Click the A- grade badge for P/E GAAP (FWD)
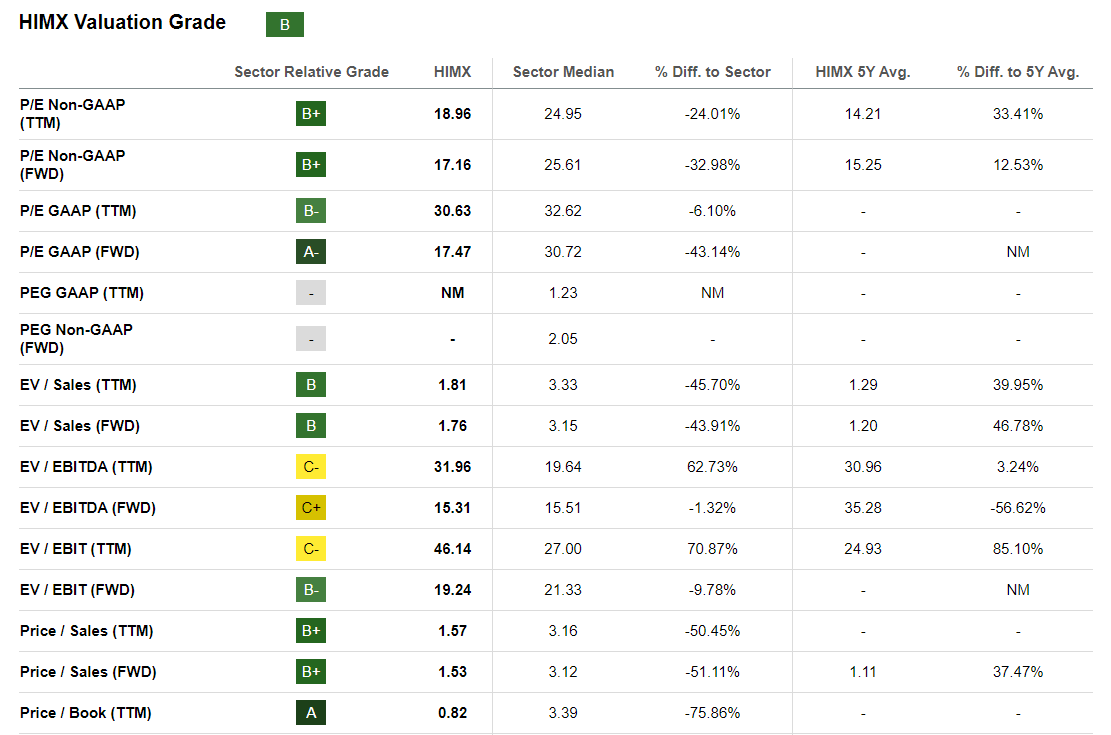This screenshot has height=735, width=1111. [x=311, y=252]
